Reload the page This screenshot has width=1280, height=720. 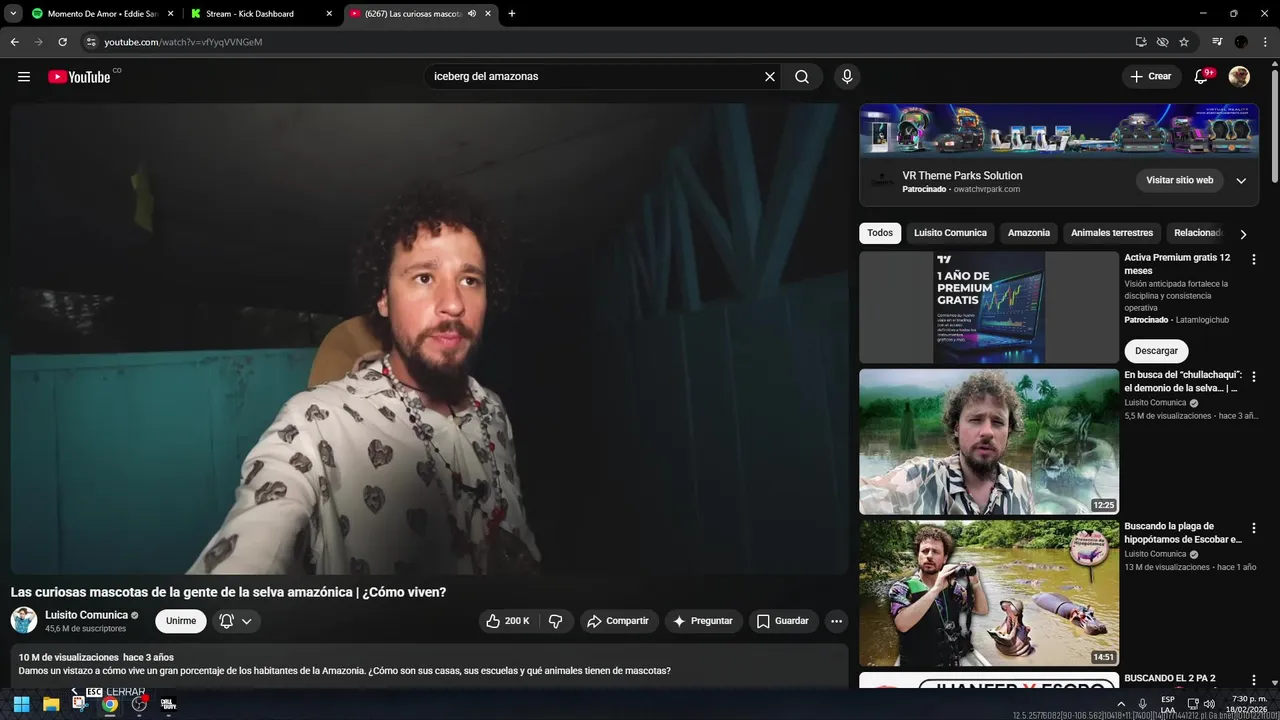(x=62, y=42)
